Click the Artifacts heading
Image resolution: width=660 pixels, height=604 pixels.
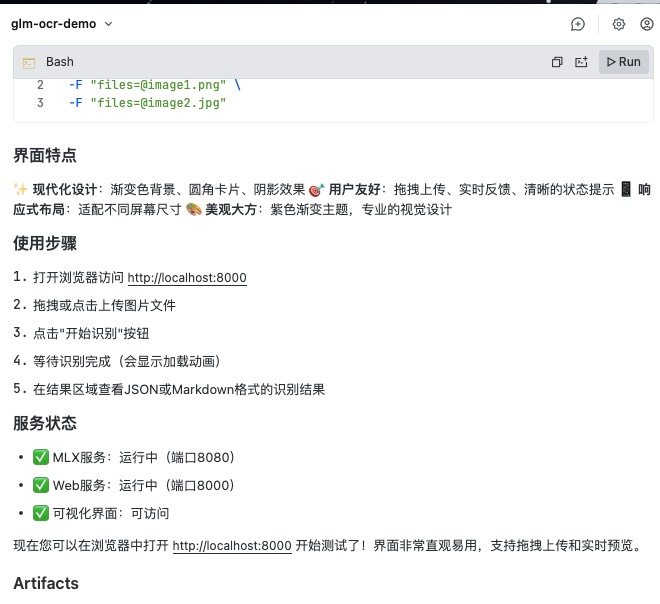[x=46, y=583]
